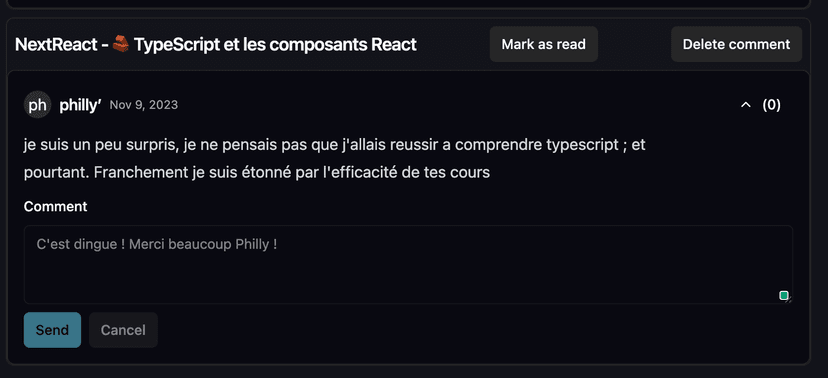
Task: Click the Nov 9, 2023 timestamp
Action: [144, 105]
